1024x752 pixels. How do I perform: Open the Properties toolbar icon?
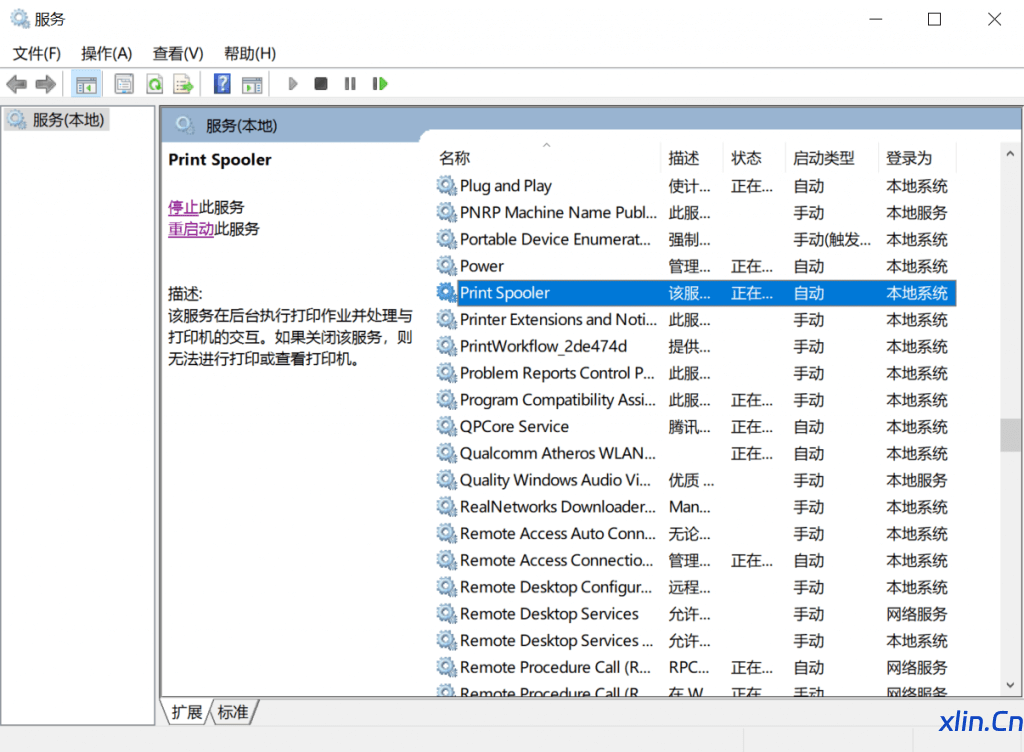point(123,84)
